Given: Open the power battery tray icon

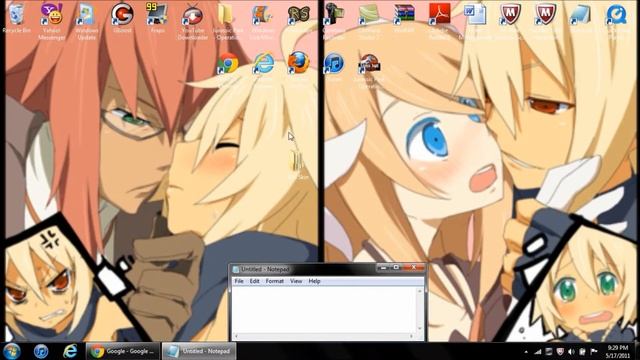Looking at the screenshot, I should [583, 351].
